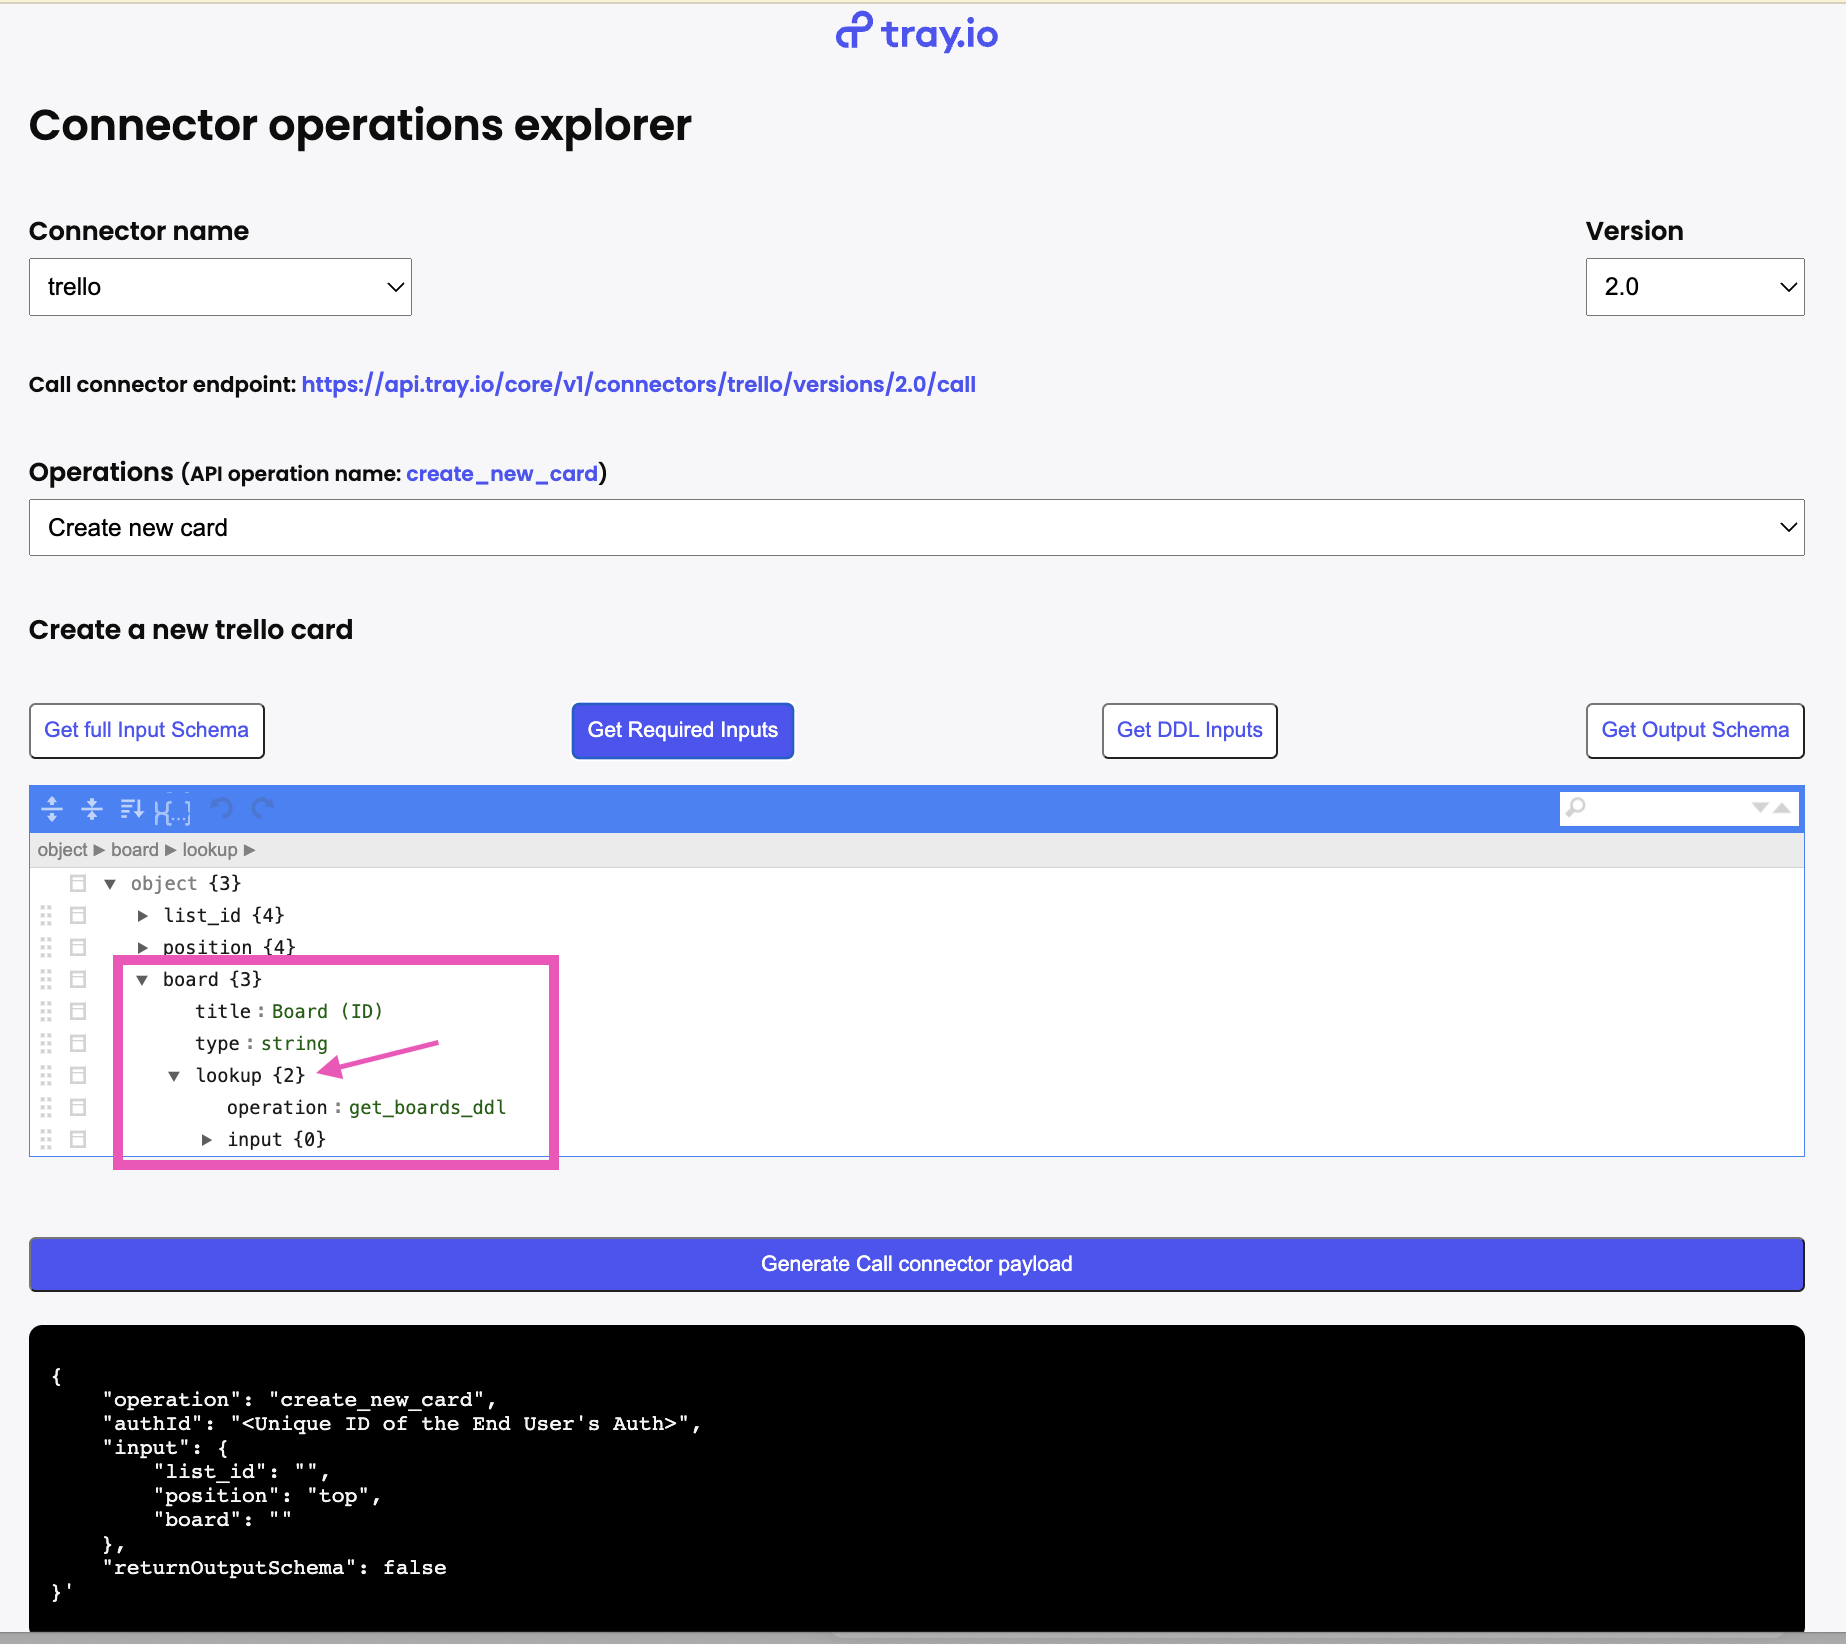Click the undo arrow in the editor toolbar
The image size is (1846, 1644).
click(x=221, y=808)
